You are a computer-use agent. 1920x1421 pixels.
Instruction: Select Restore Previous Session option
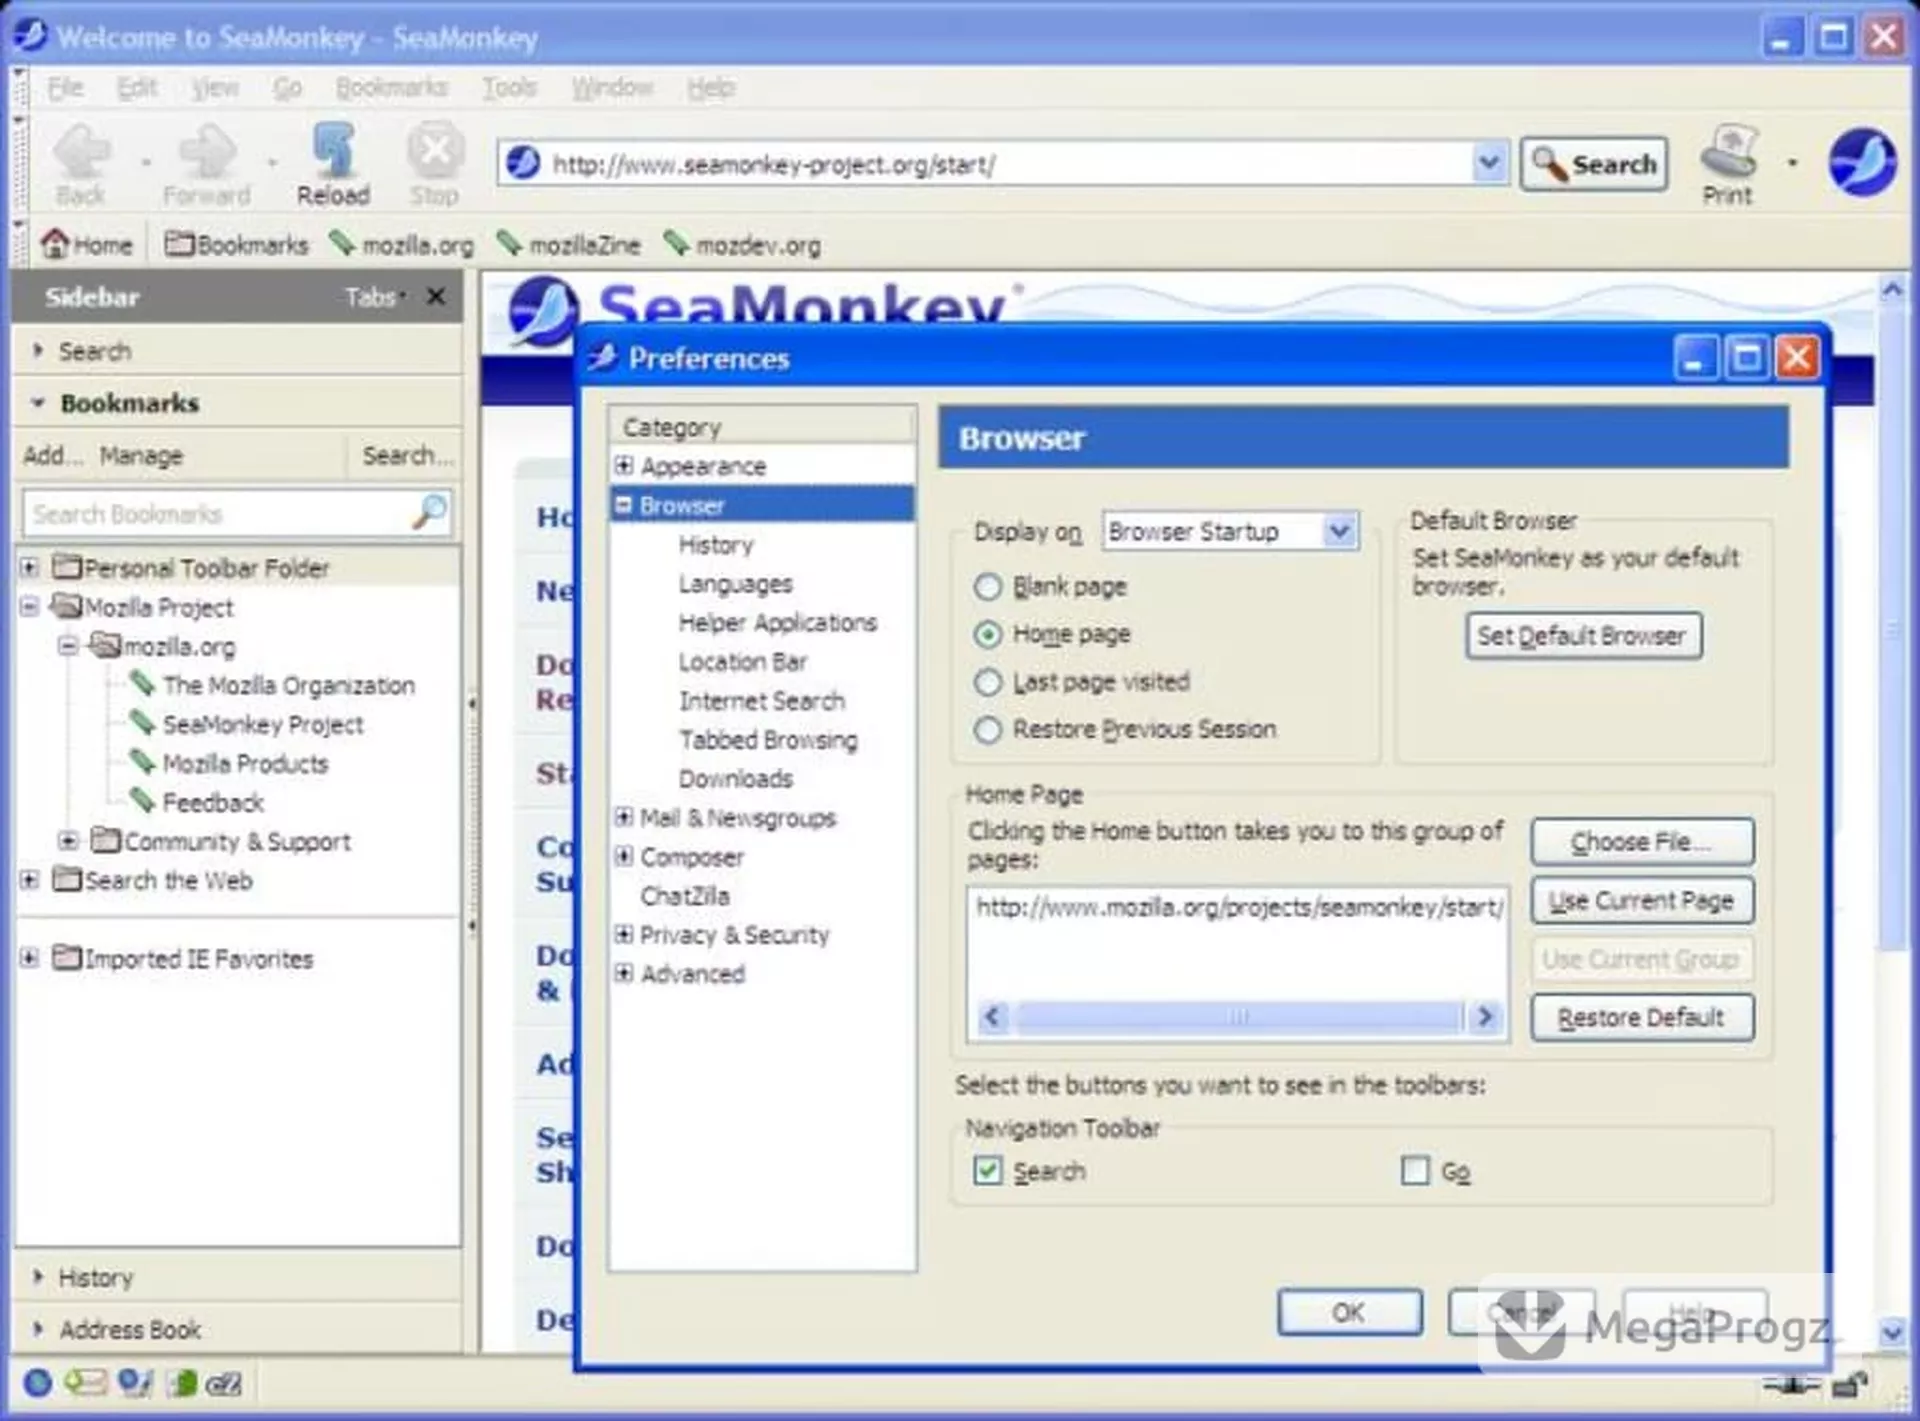pyautogui.click(x=987, y=730)
